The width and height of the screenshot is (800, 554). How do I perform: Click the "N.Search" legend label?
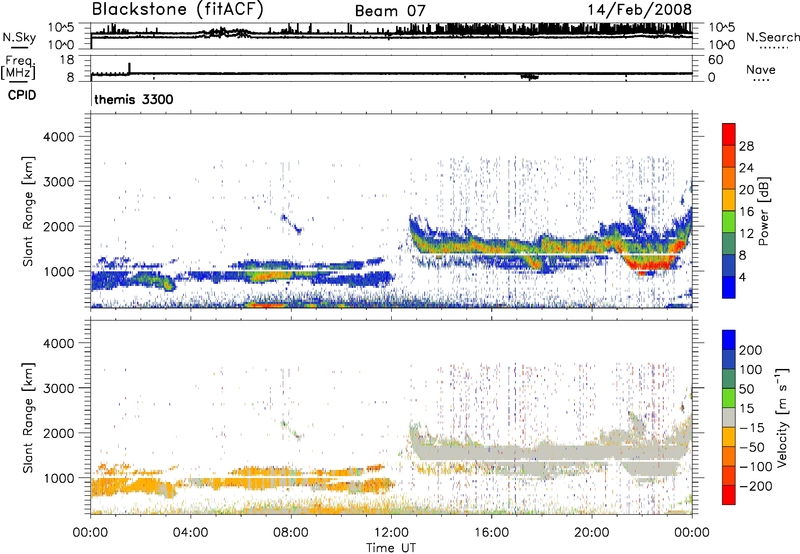pos(773,37)
